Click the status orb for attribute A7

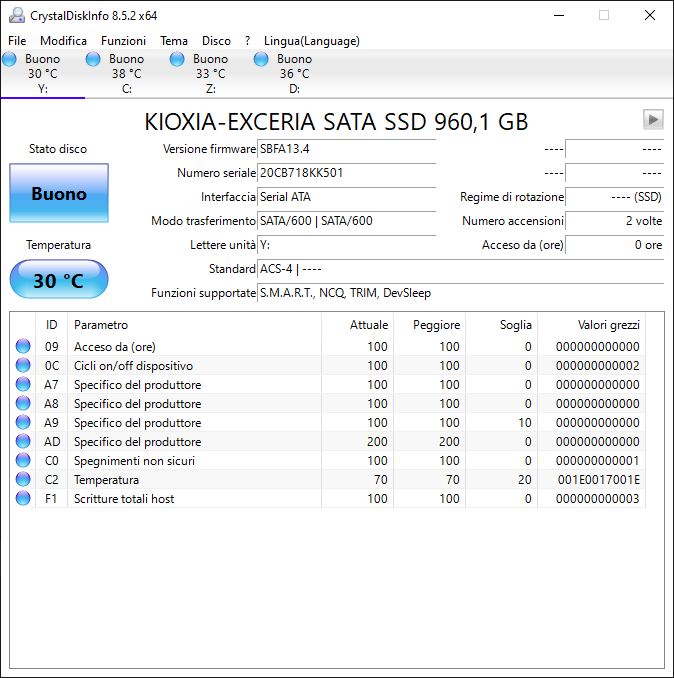pyautogui.click(x=23, y=384)
